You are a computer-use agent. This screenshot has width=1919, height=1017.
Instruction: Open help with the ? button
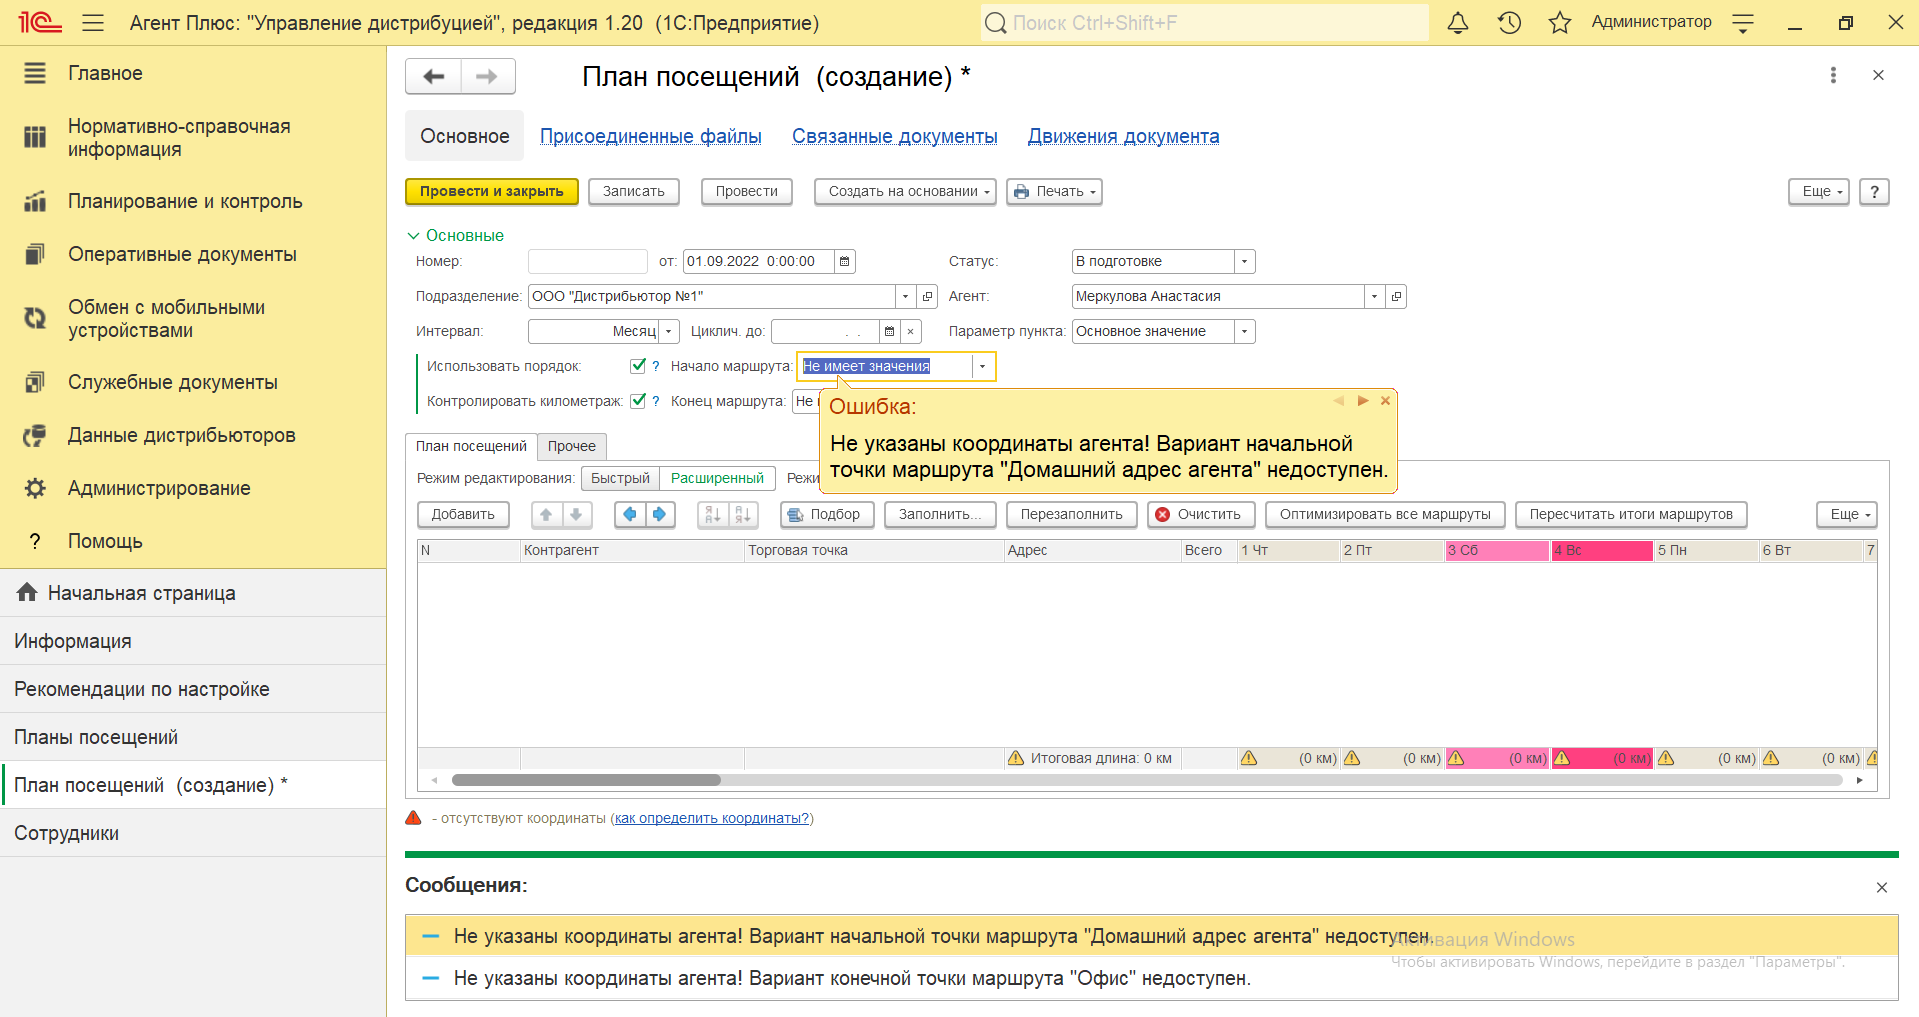pyautogui.click(x=1874, y=191)
